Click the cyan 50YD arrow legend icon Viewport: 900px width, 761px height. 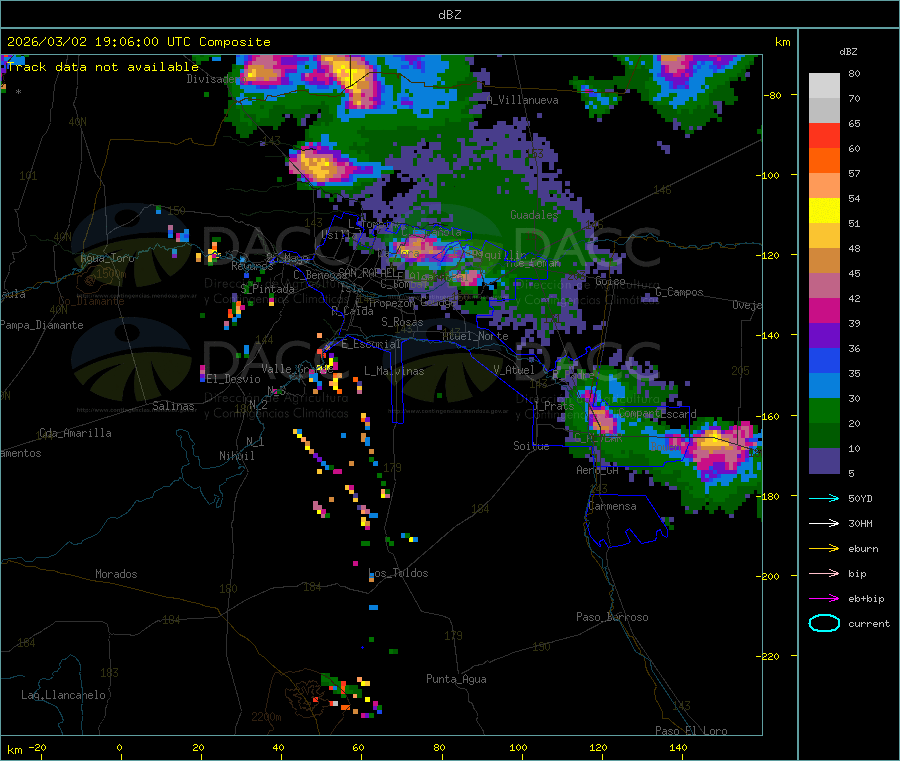pyautogui.click(x=824, y=498)
